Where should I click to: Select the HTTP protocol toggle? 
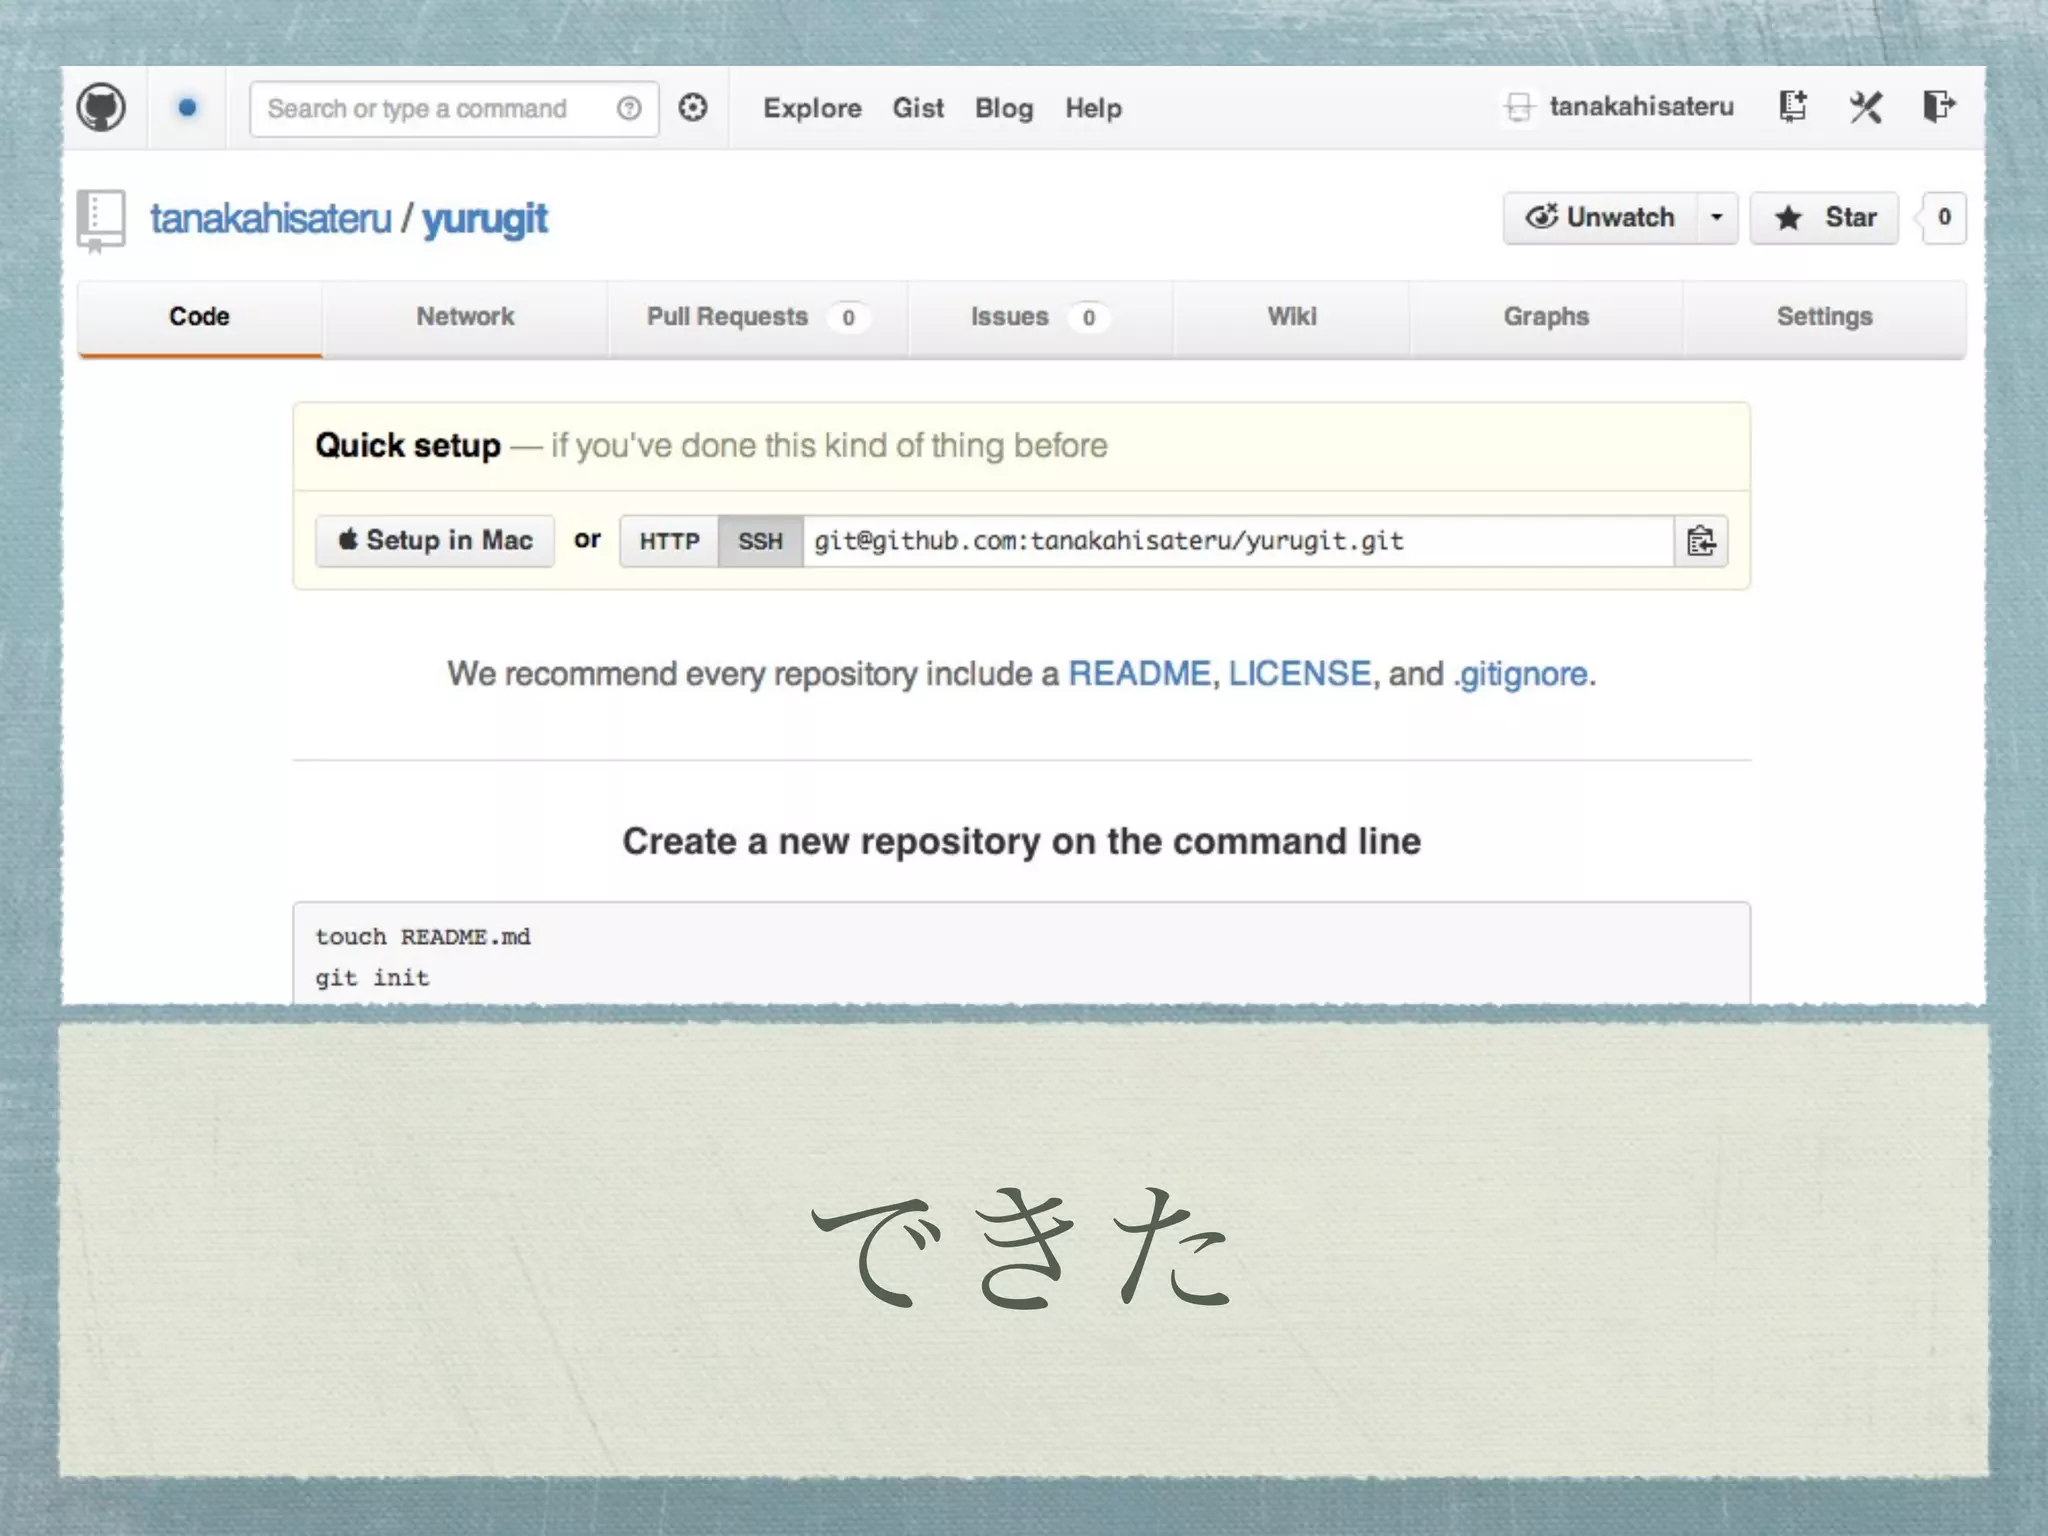[x=669, y=541]
